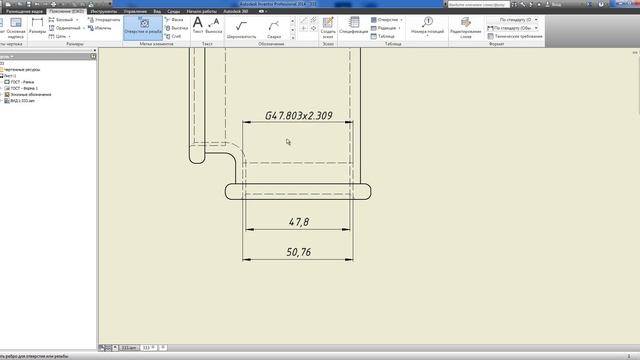
Task: Click the Основная надпись title block icon
Action: [16, 27]
